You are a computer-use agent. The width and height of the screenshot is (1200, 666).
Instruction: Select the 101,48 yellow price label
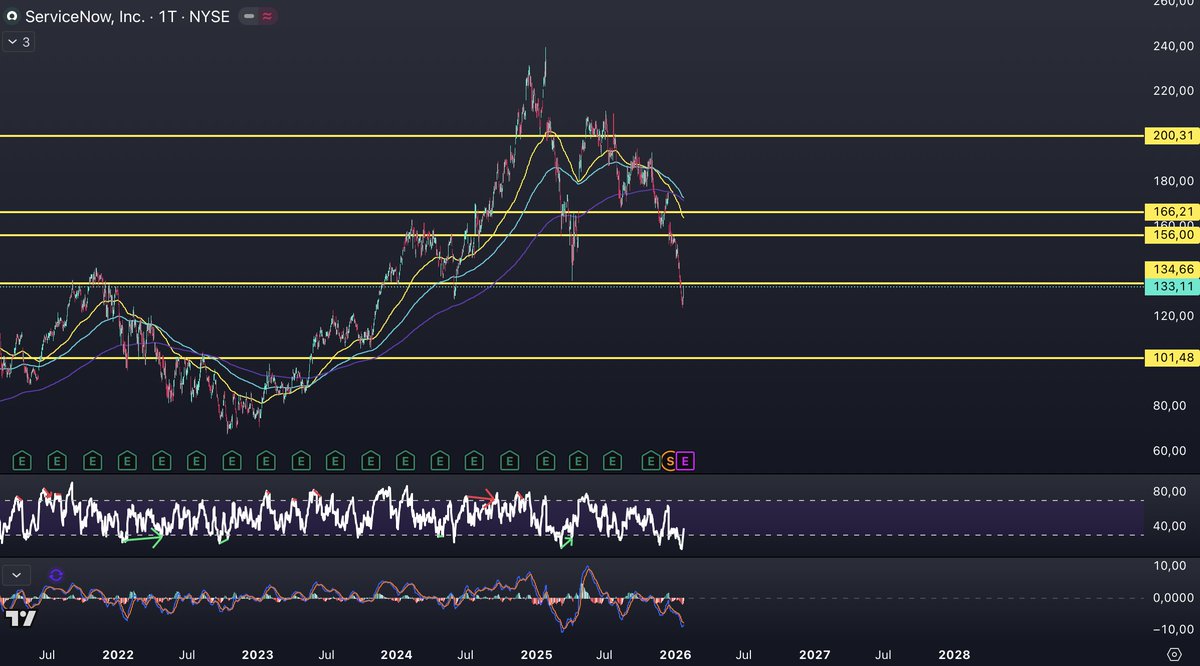click(1171, 357)
